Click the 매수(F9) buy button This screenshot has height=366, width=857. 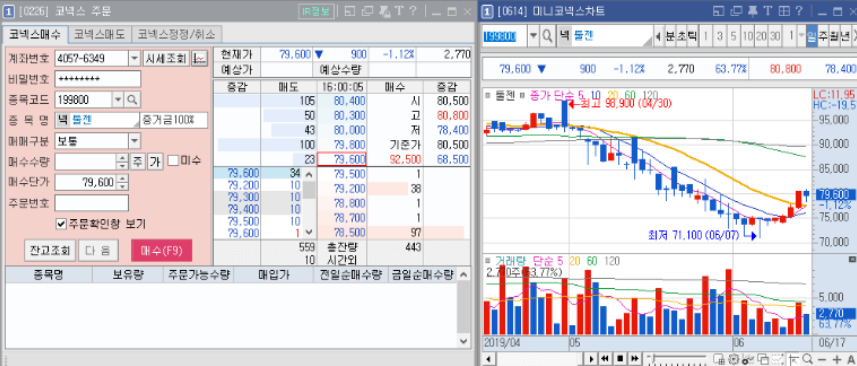[x=161, y=251]
